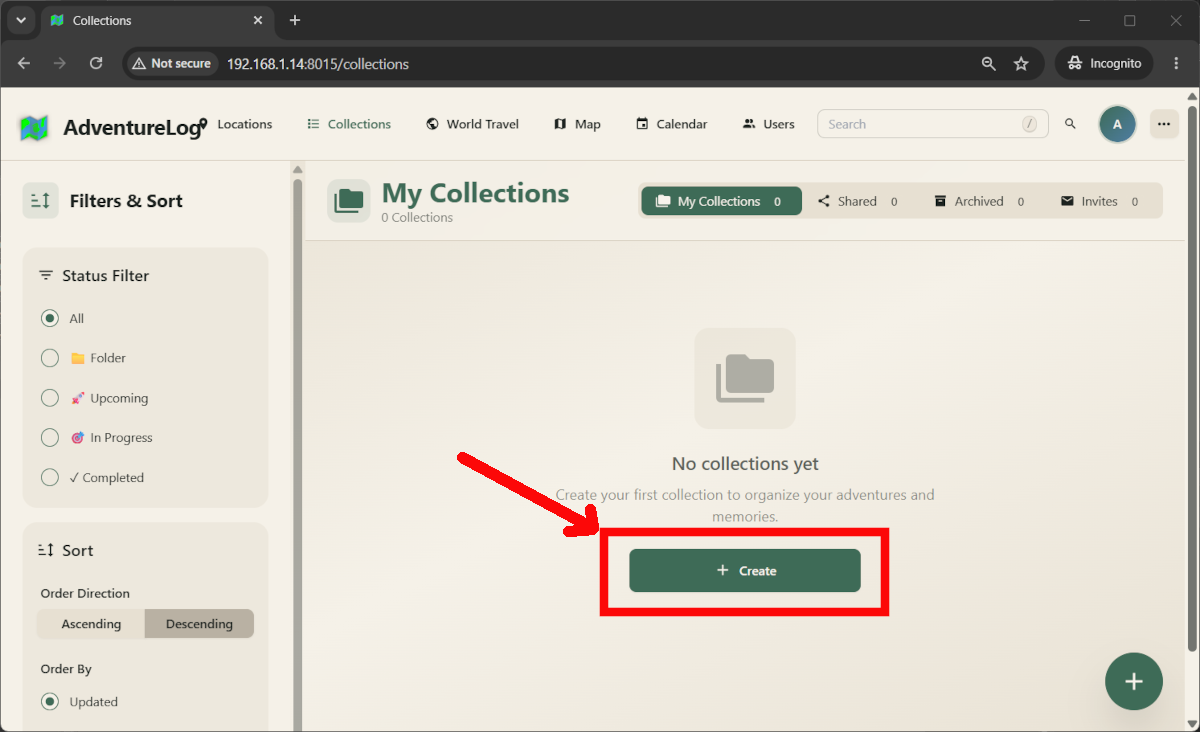Viewport: 1200px width, 732px height.
Task: Click the magnifier search icon in navbar
Action: coord(1070,124)
